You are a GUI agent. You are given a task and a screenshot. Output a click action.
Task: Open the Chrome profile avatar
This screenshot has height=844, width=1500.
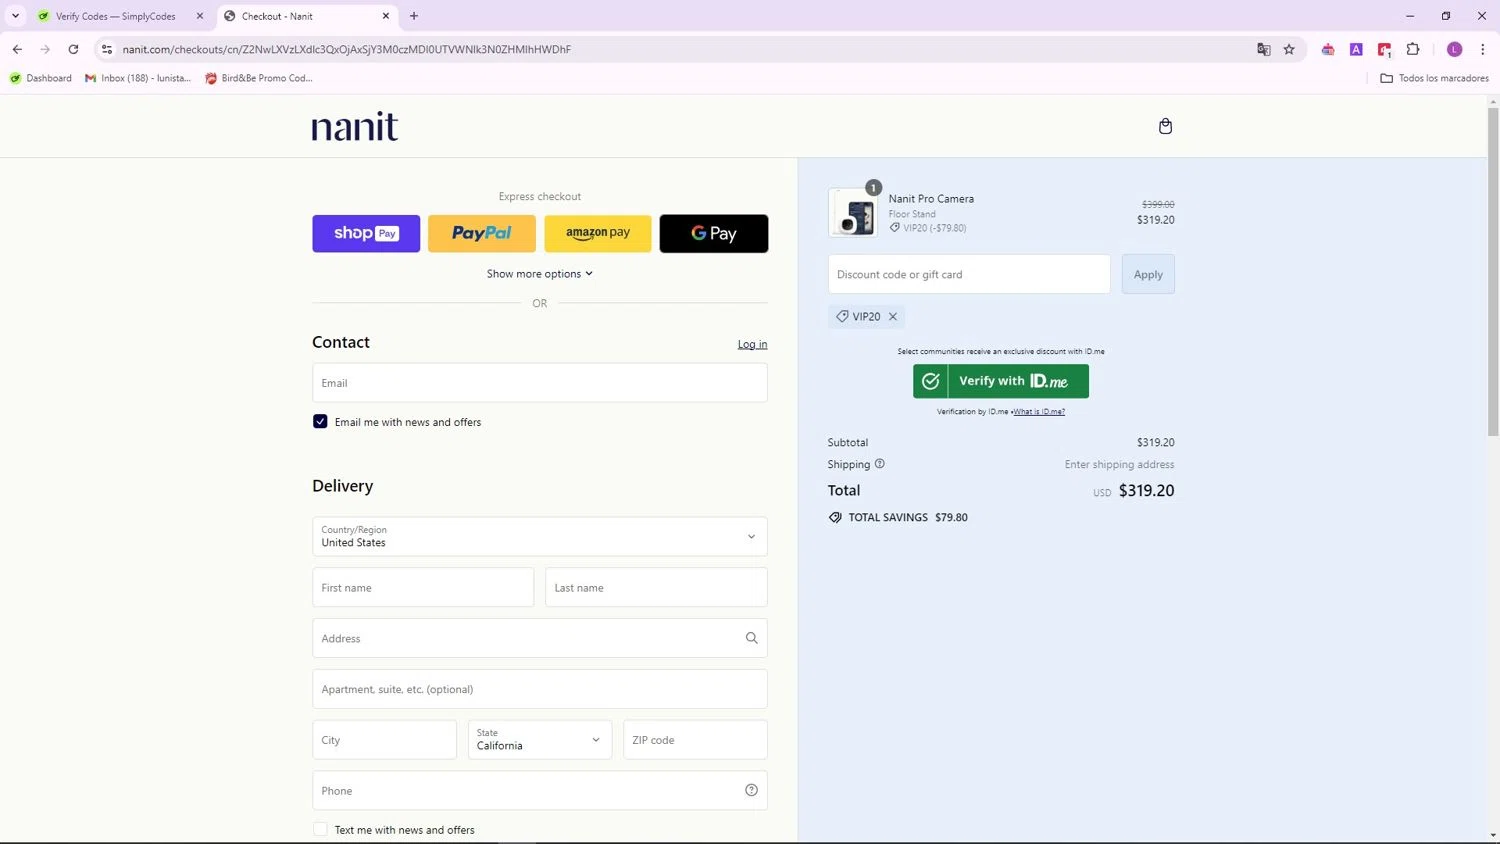[x=1454, y=49]
